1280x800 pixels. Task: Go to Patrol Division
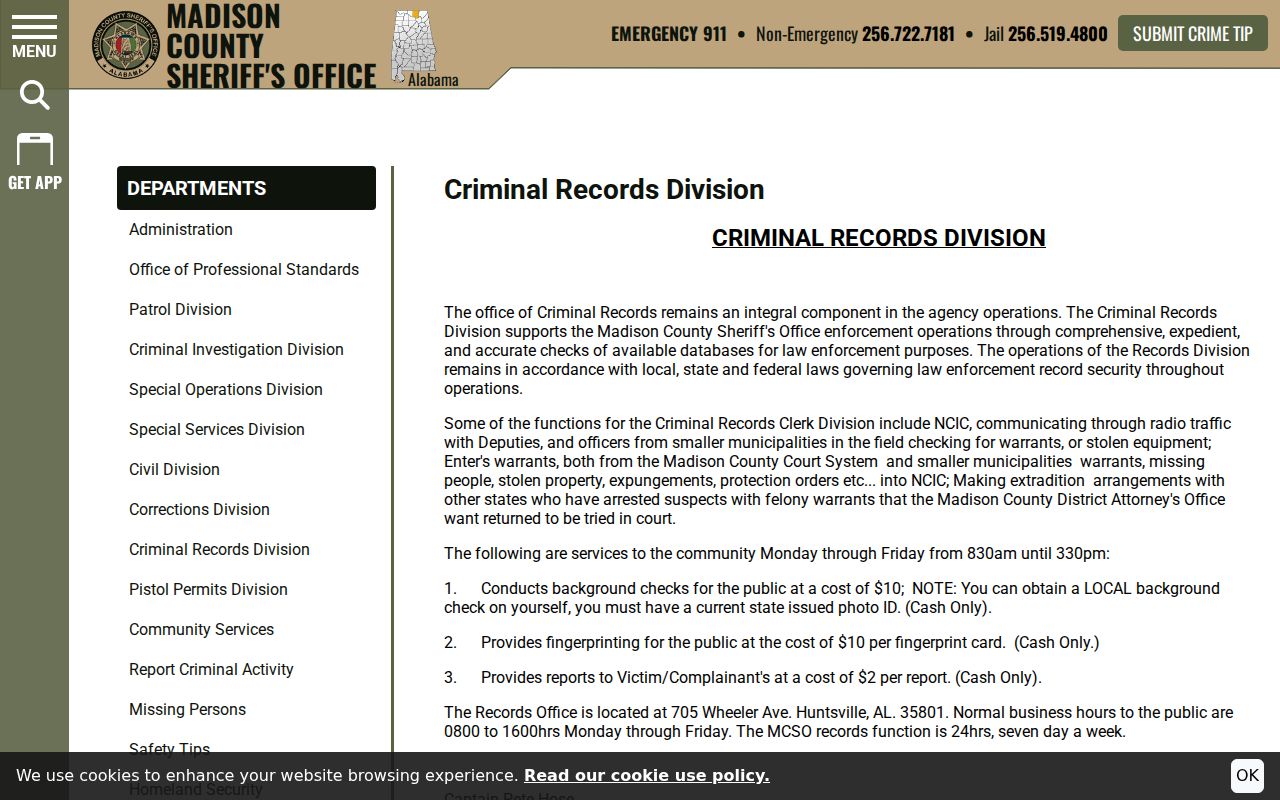tap(180, 309)
